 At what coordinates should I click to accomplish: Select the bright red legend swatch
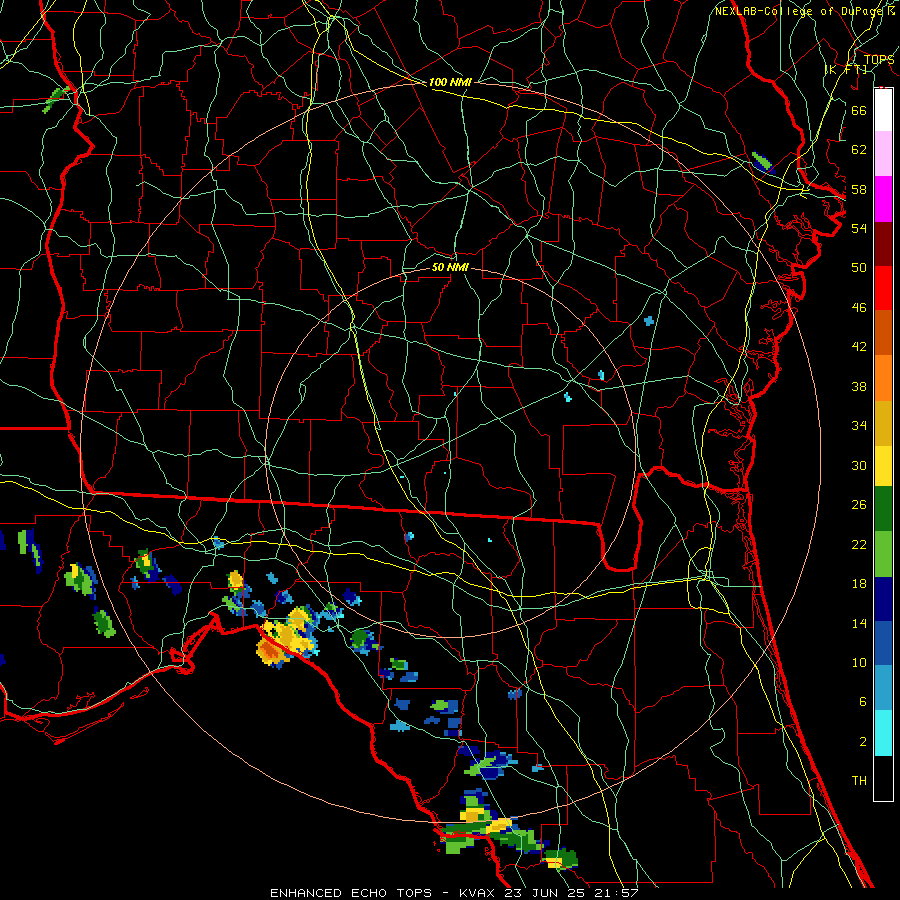tap(883, 288)
